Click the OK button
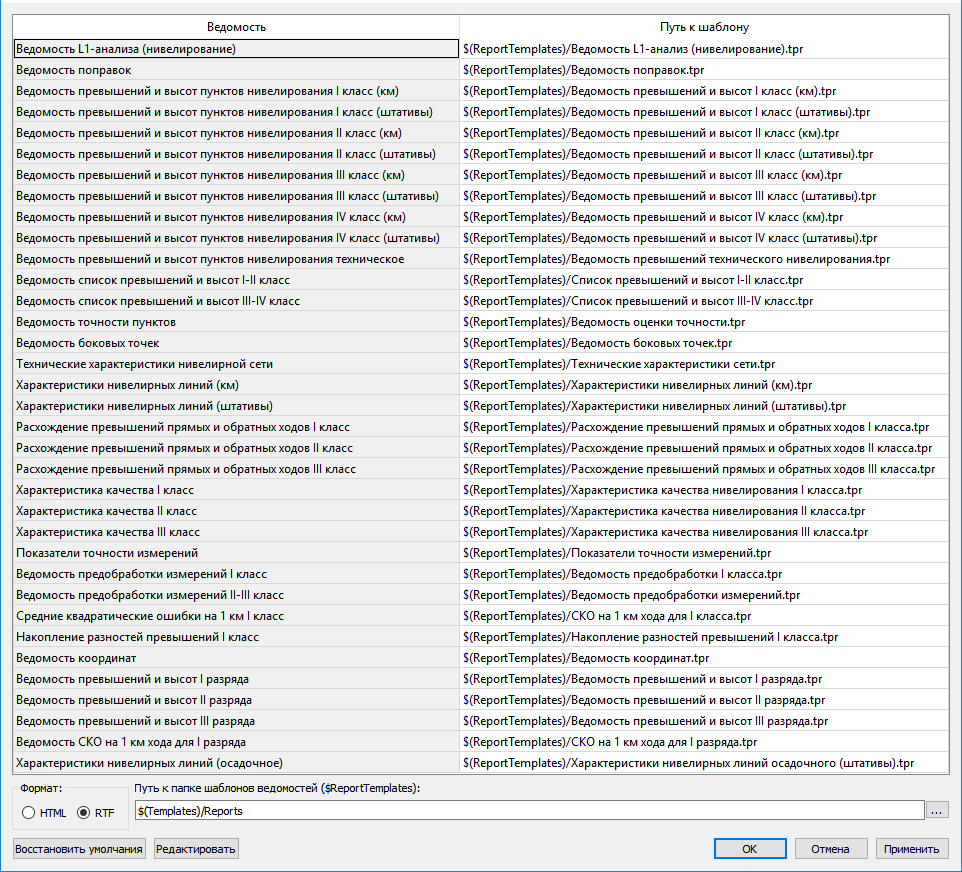Image resolution: width=962 pixels, height=872 pixels. [749, 849]
